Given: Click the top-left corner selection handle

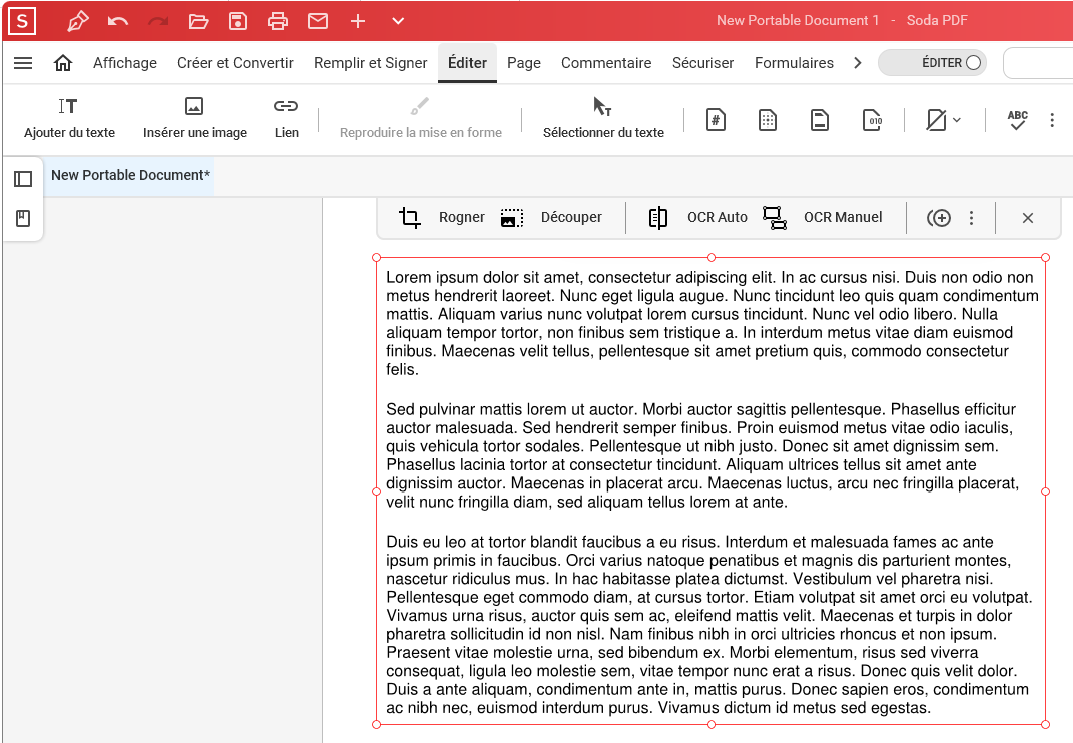Looking at the screenshot, I should click(x=376, y=257).
